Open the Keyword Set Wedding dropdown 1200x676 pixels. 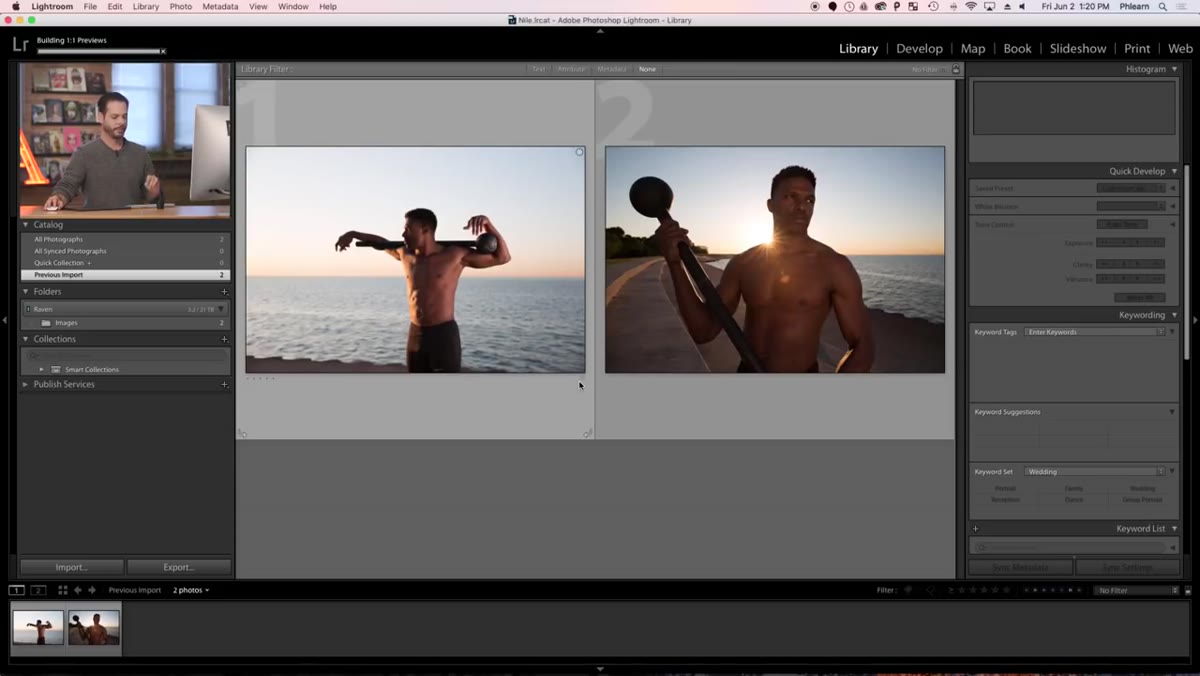pyautogui.click(x=1096, y=471)
